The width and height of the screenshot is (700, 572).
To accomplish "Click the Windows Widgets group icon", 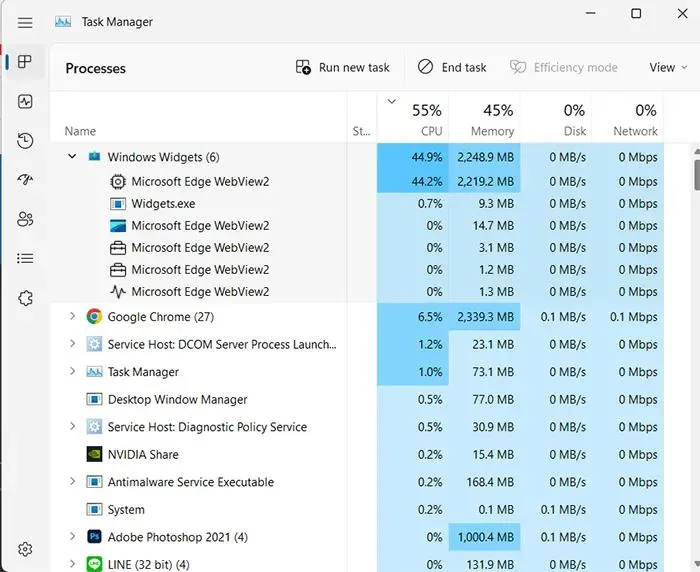I will click(94, 157).
